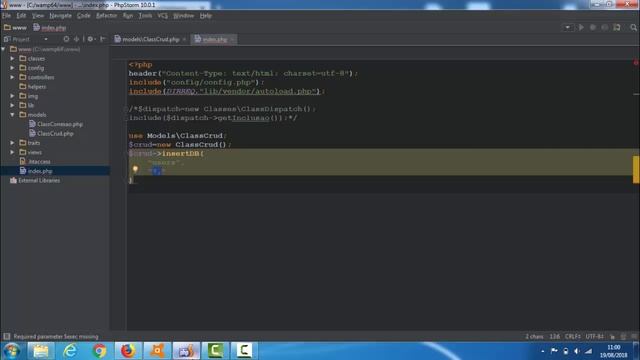
Task: Click the UTF-8 encoding selector
Action: [x=595, y=336]
